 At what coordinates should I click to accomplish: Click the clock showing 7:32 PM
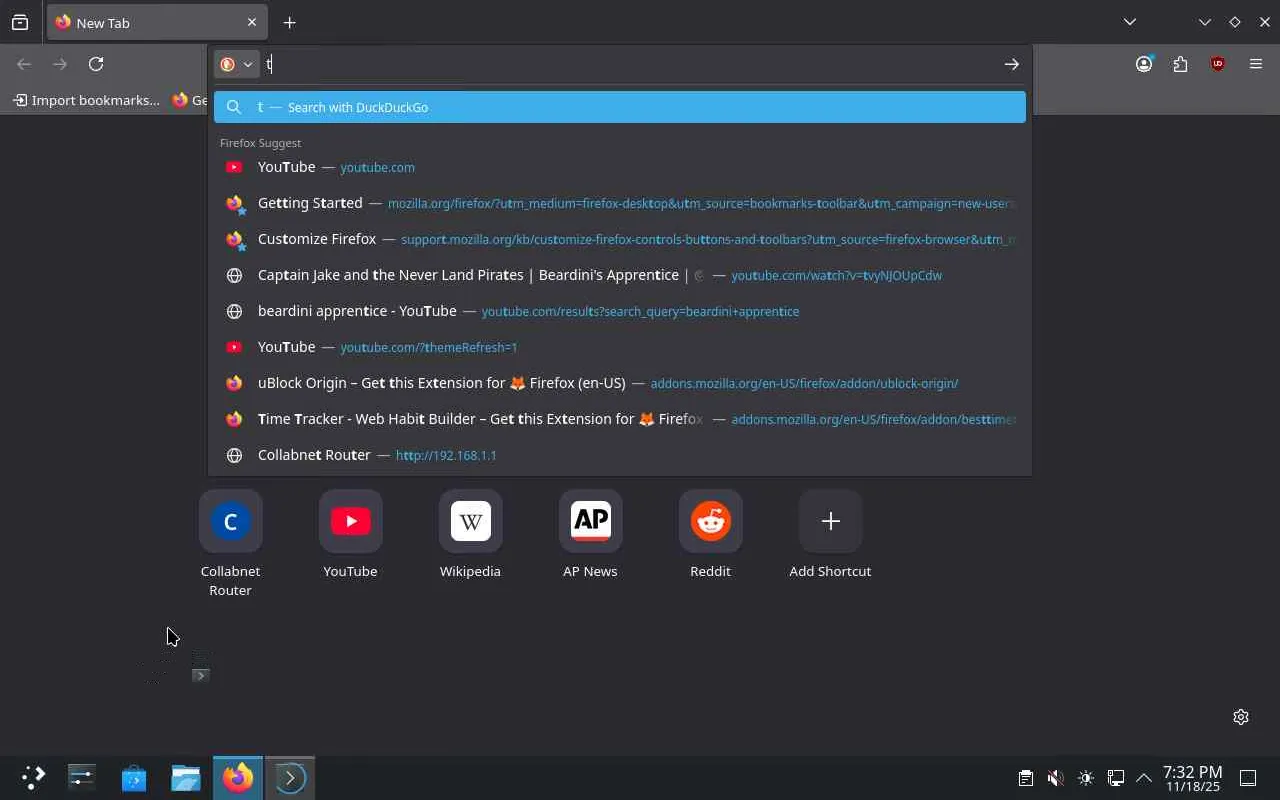pyautogui.click(x=1192, y=778)
